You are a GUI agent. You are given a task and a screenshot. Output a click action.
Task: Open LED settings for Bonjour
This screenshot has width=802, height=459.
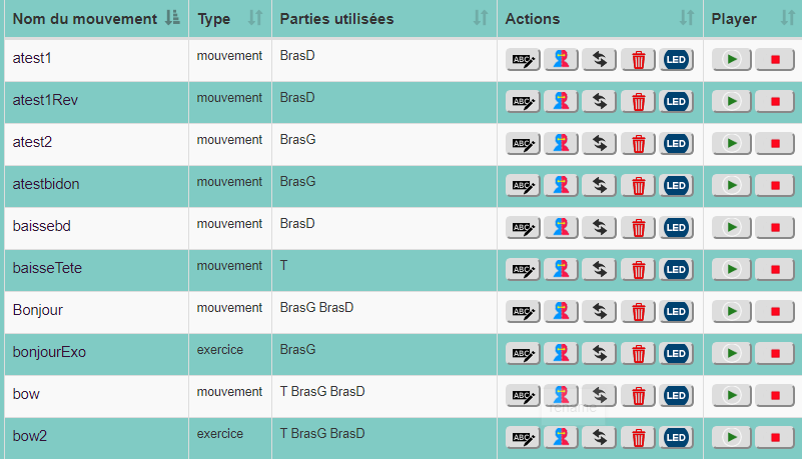tap(676, 312)
